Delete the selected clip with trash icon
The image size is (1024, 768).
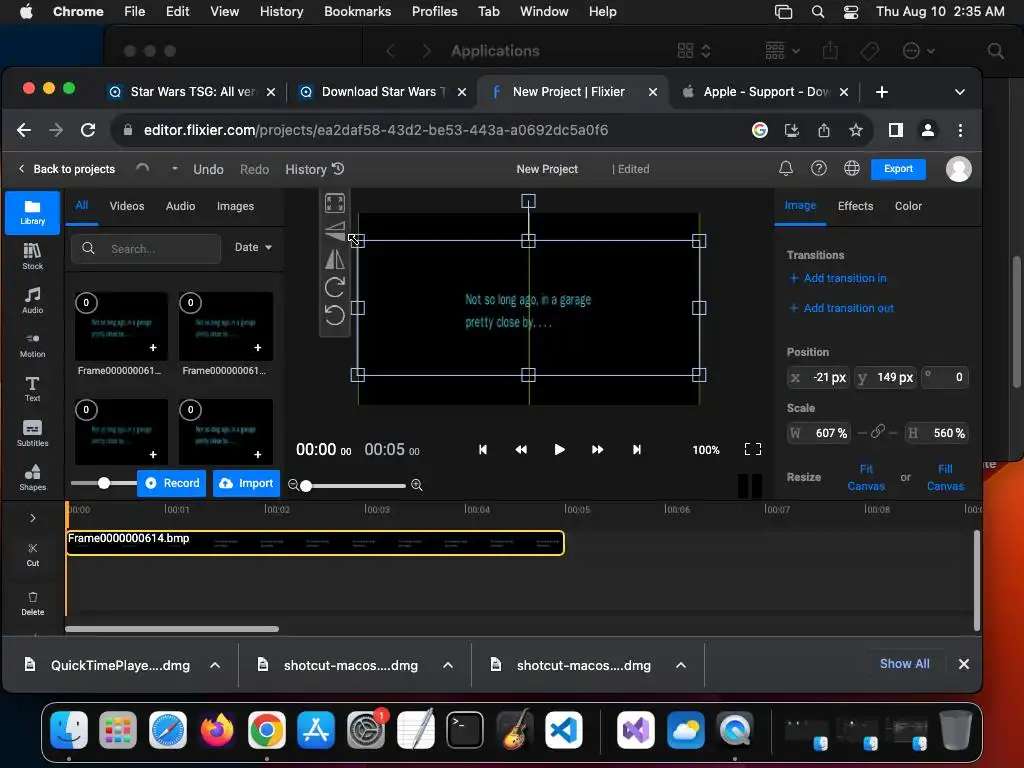pyautogui.click(x=33, y=603)
